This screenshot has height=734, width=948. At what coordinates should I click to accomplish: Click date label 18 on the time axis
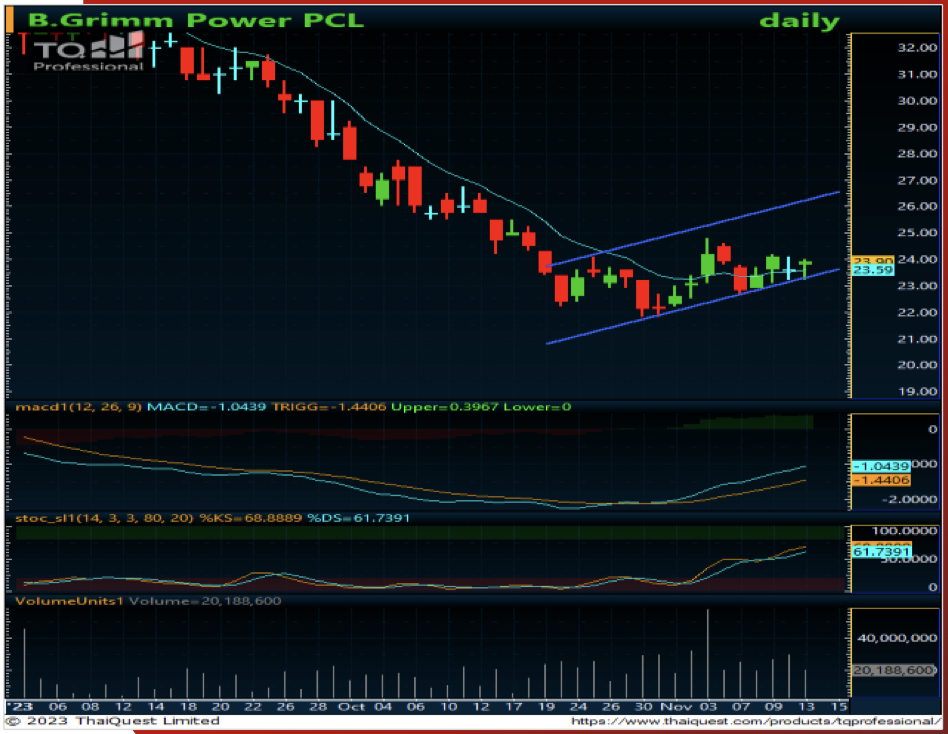(x=188, y=707)
